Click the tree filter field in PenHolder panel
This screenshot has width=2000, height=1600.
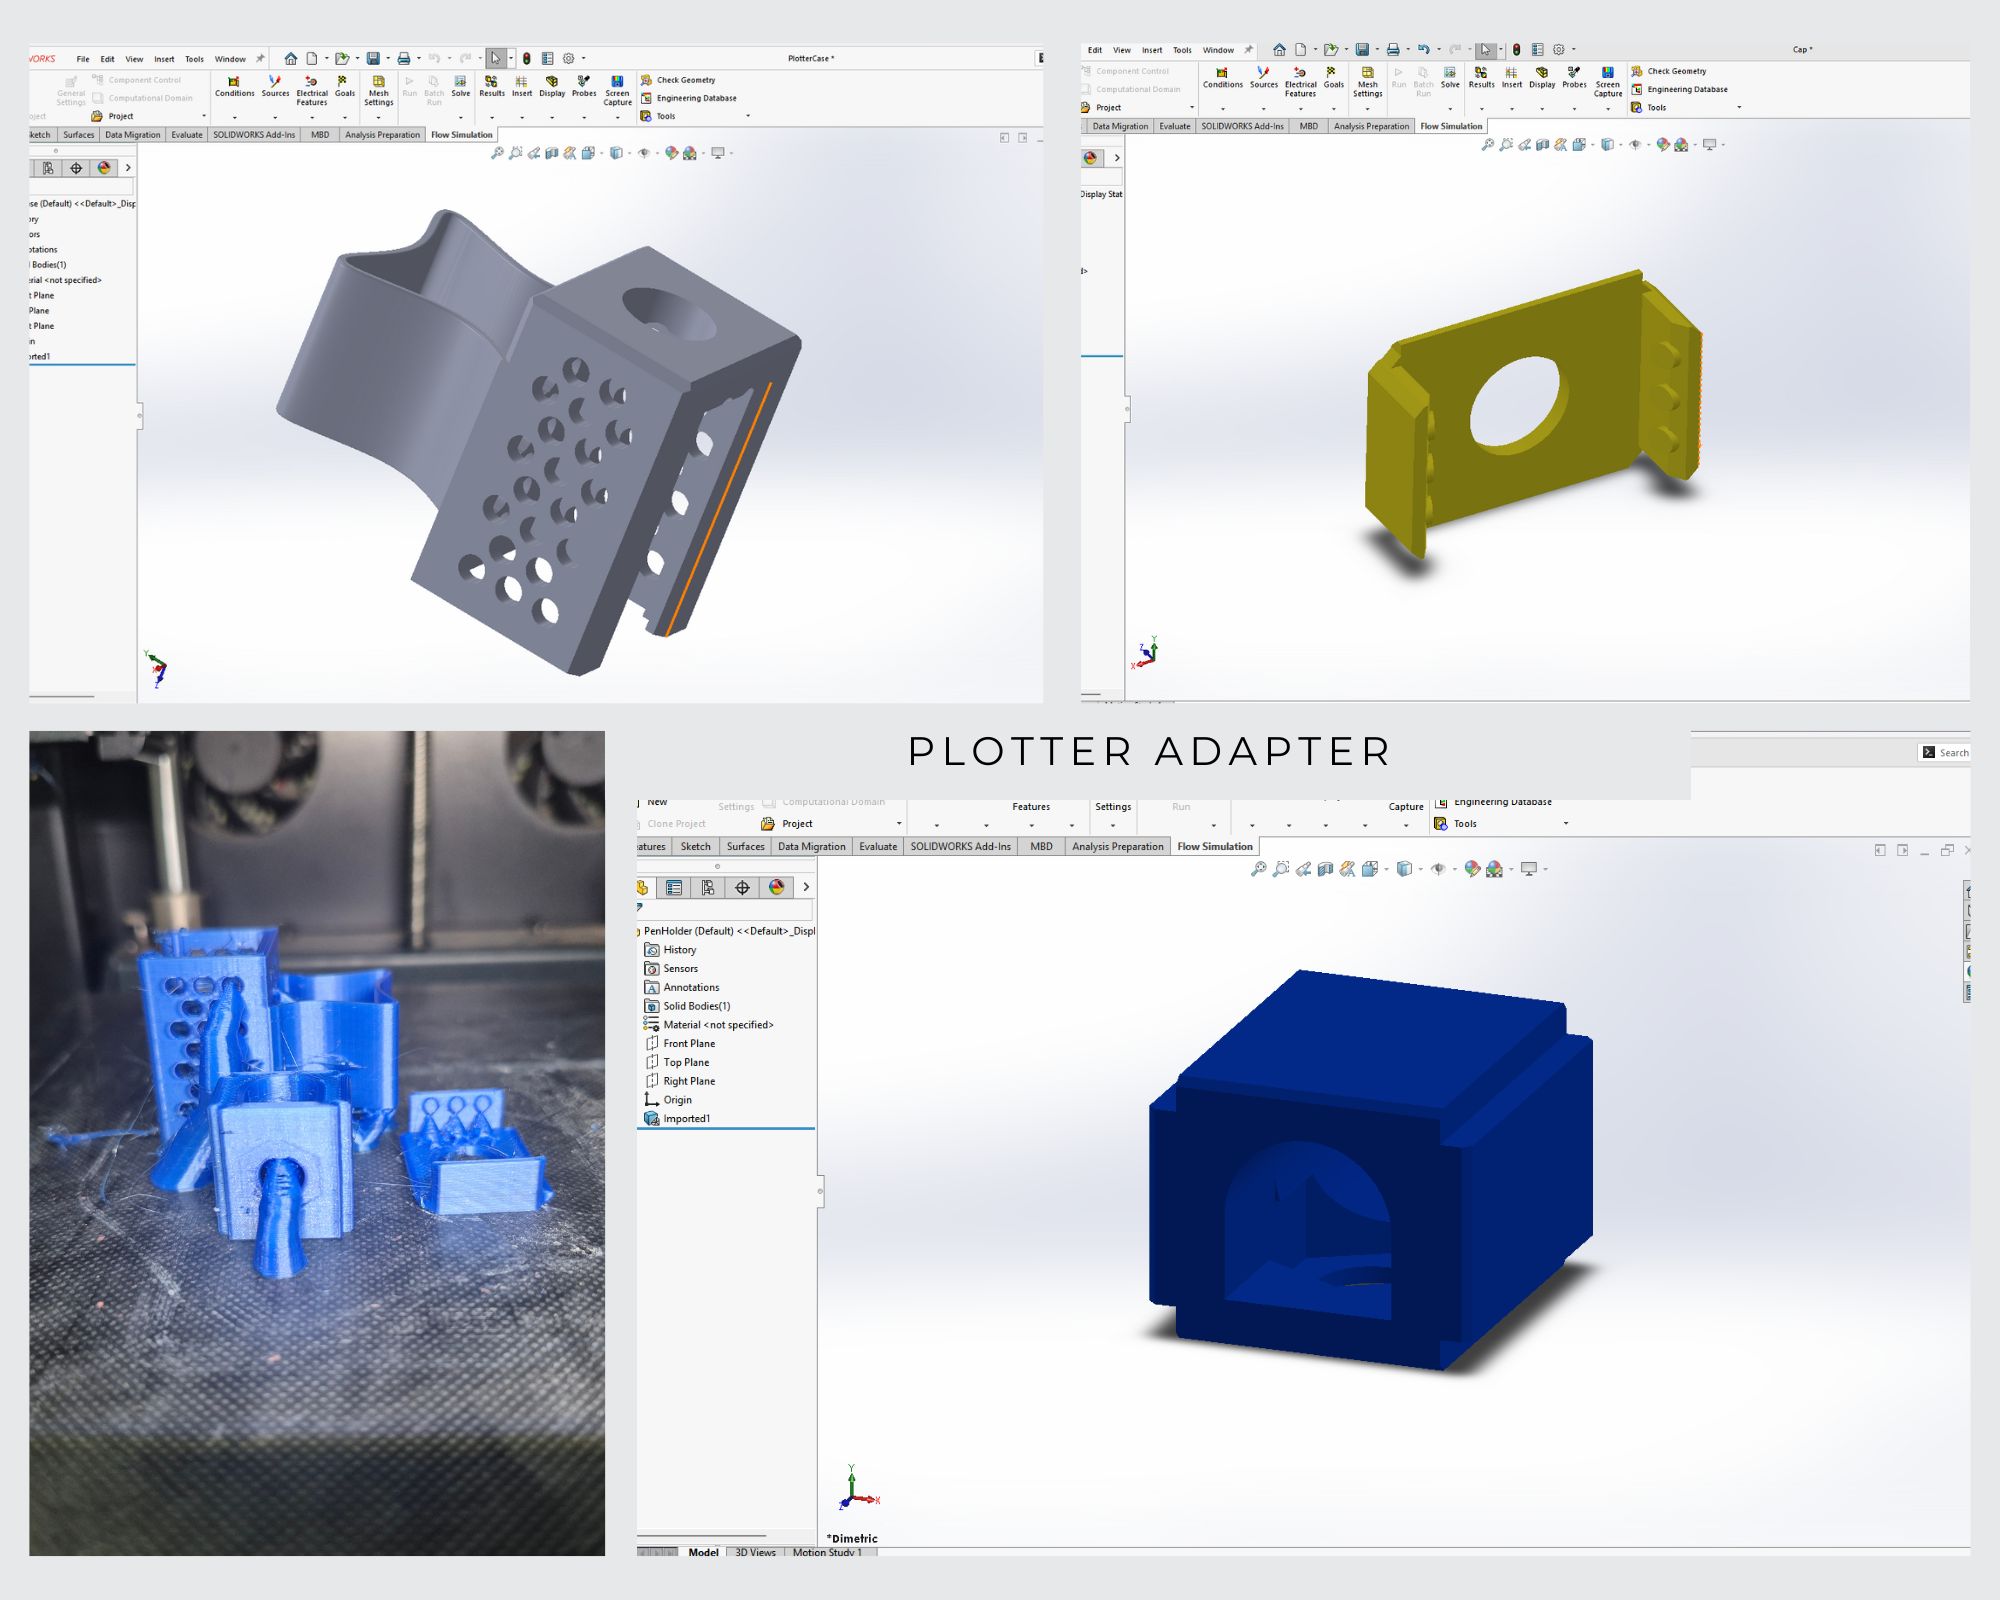coord(725,910)
